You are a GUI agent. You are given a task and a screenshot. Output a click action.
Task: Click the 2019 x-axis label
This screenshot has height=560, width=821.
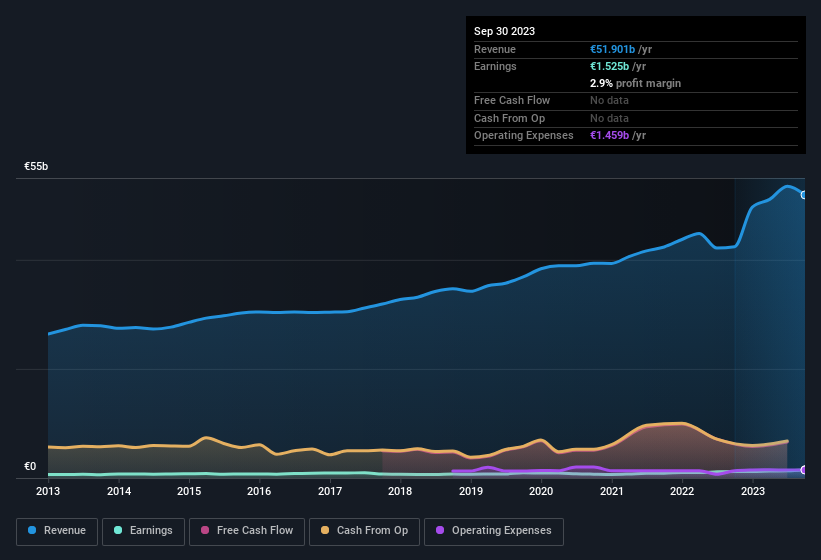(x=471, y=491)
